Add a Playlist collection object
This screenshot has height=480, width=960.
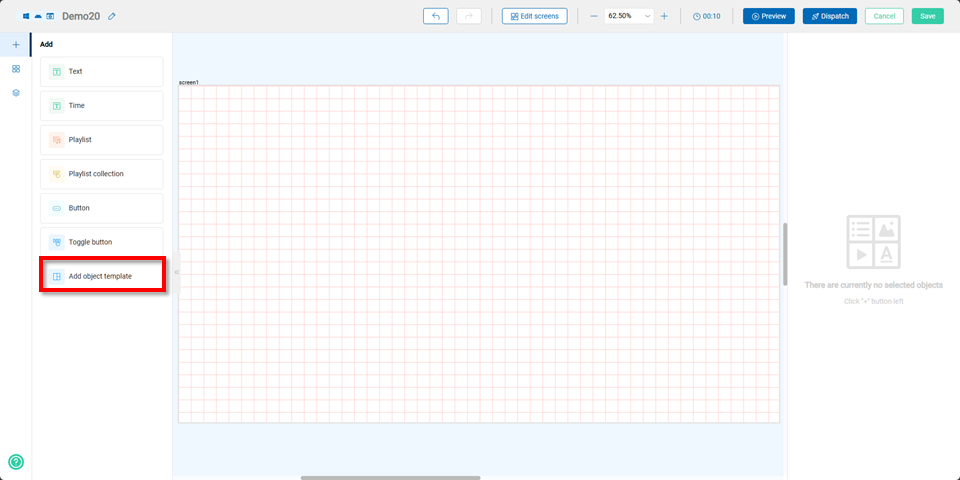point(101,174)
